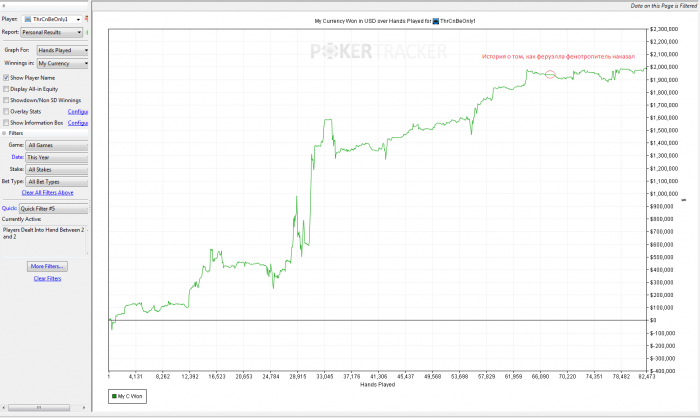
Task: Click 'Data on this Page is Filtered' notice
Action: click(x=663, y=6)
